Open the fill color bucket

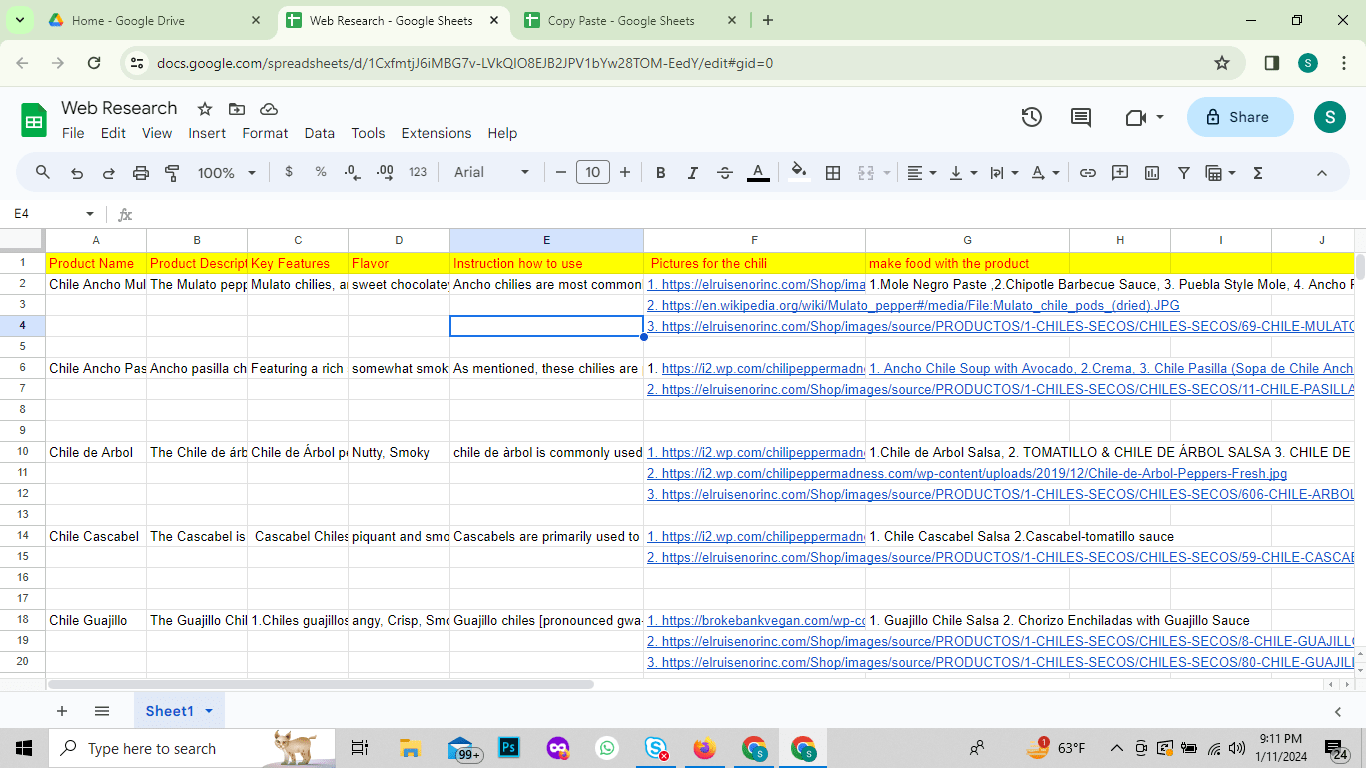tap(799, 172)
